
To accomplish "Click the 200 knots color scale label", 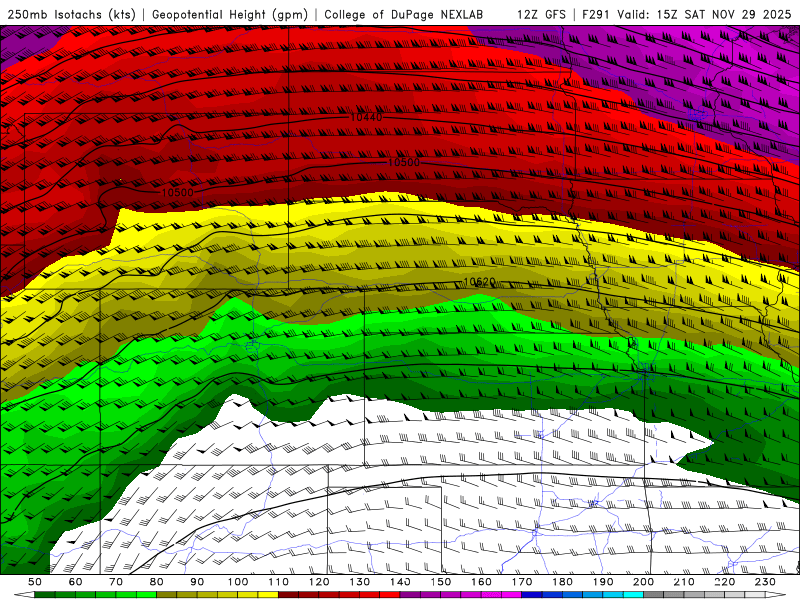I will (x=643, y=582).
